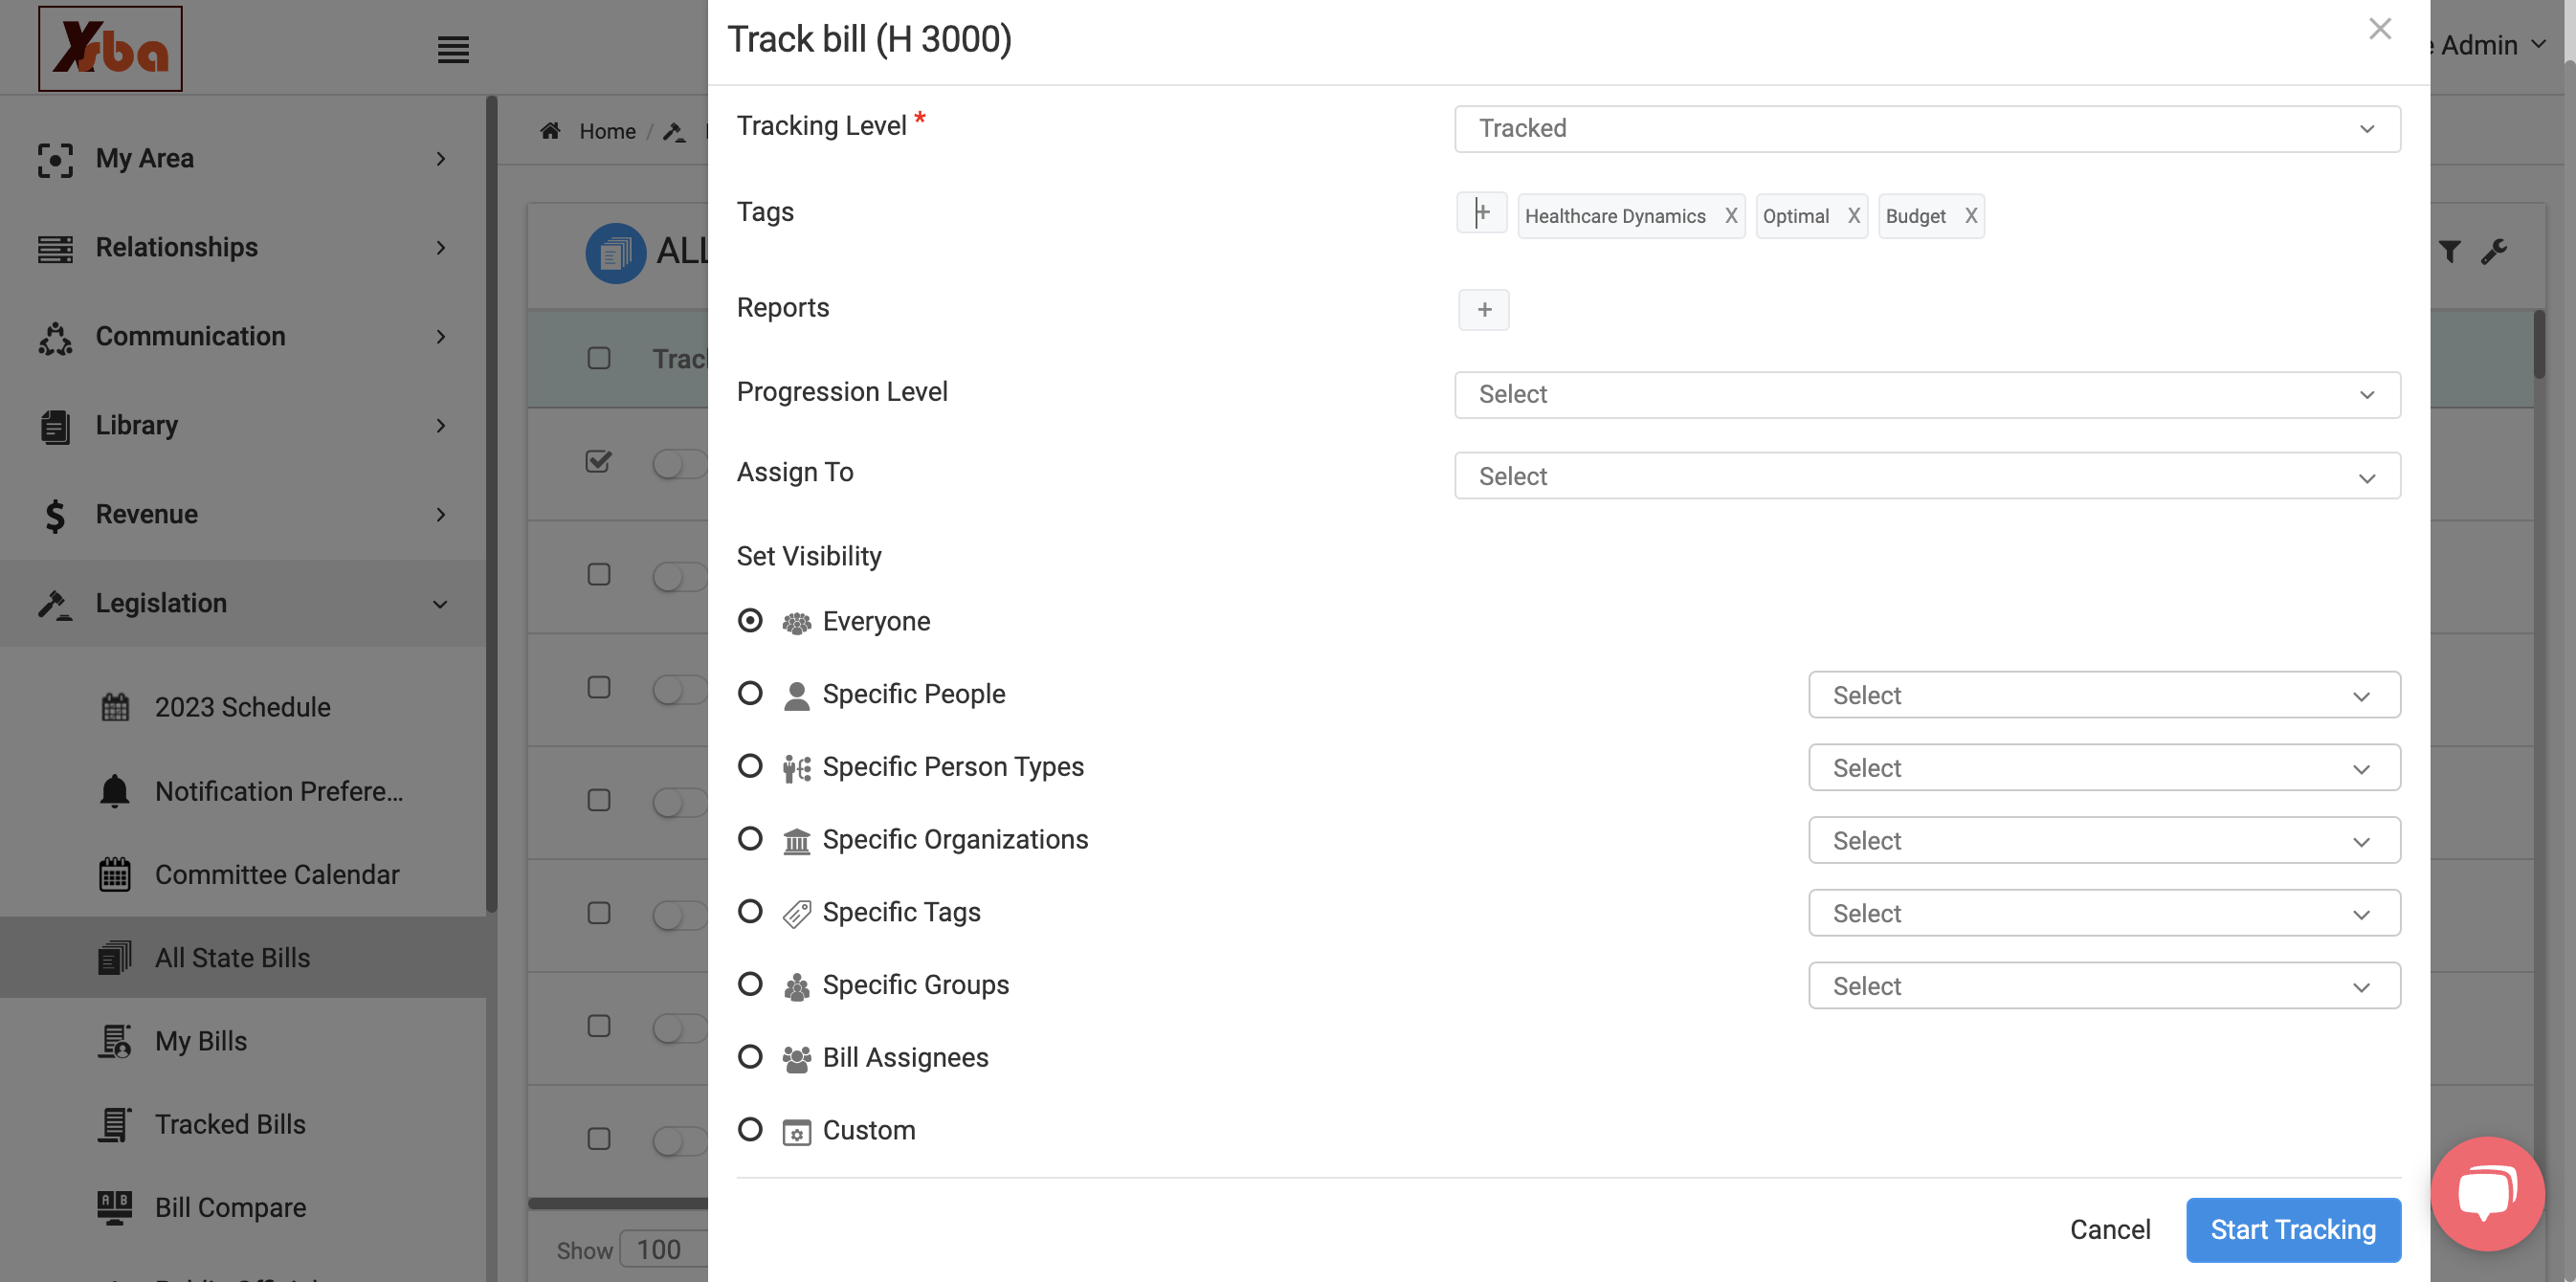Toggle the hamburger menu icon
The height and width of the screenshot is (1282, 2576).
pos(453,49)
